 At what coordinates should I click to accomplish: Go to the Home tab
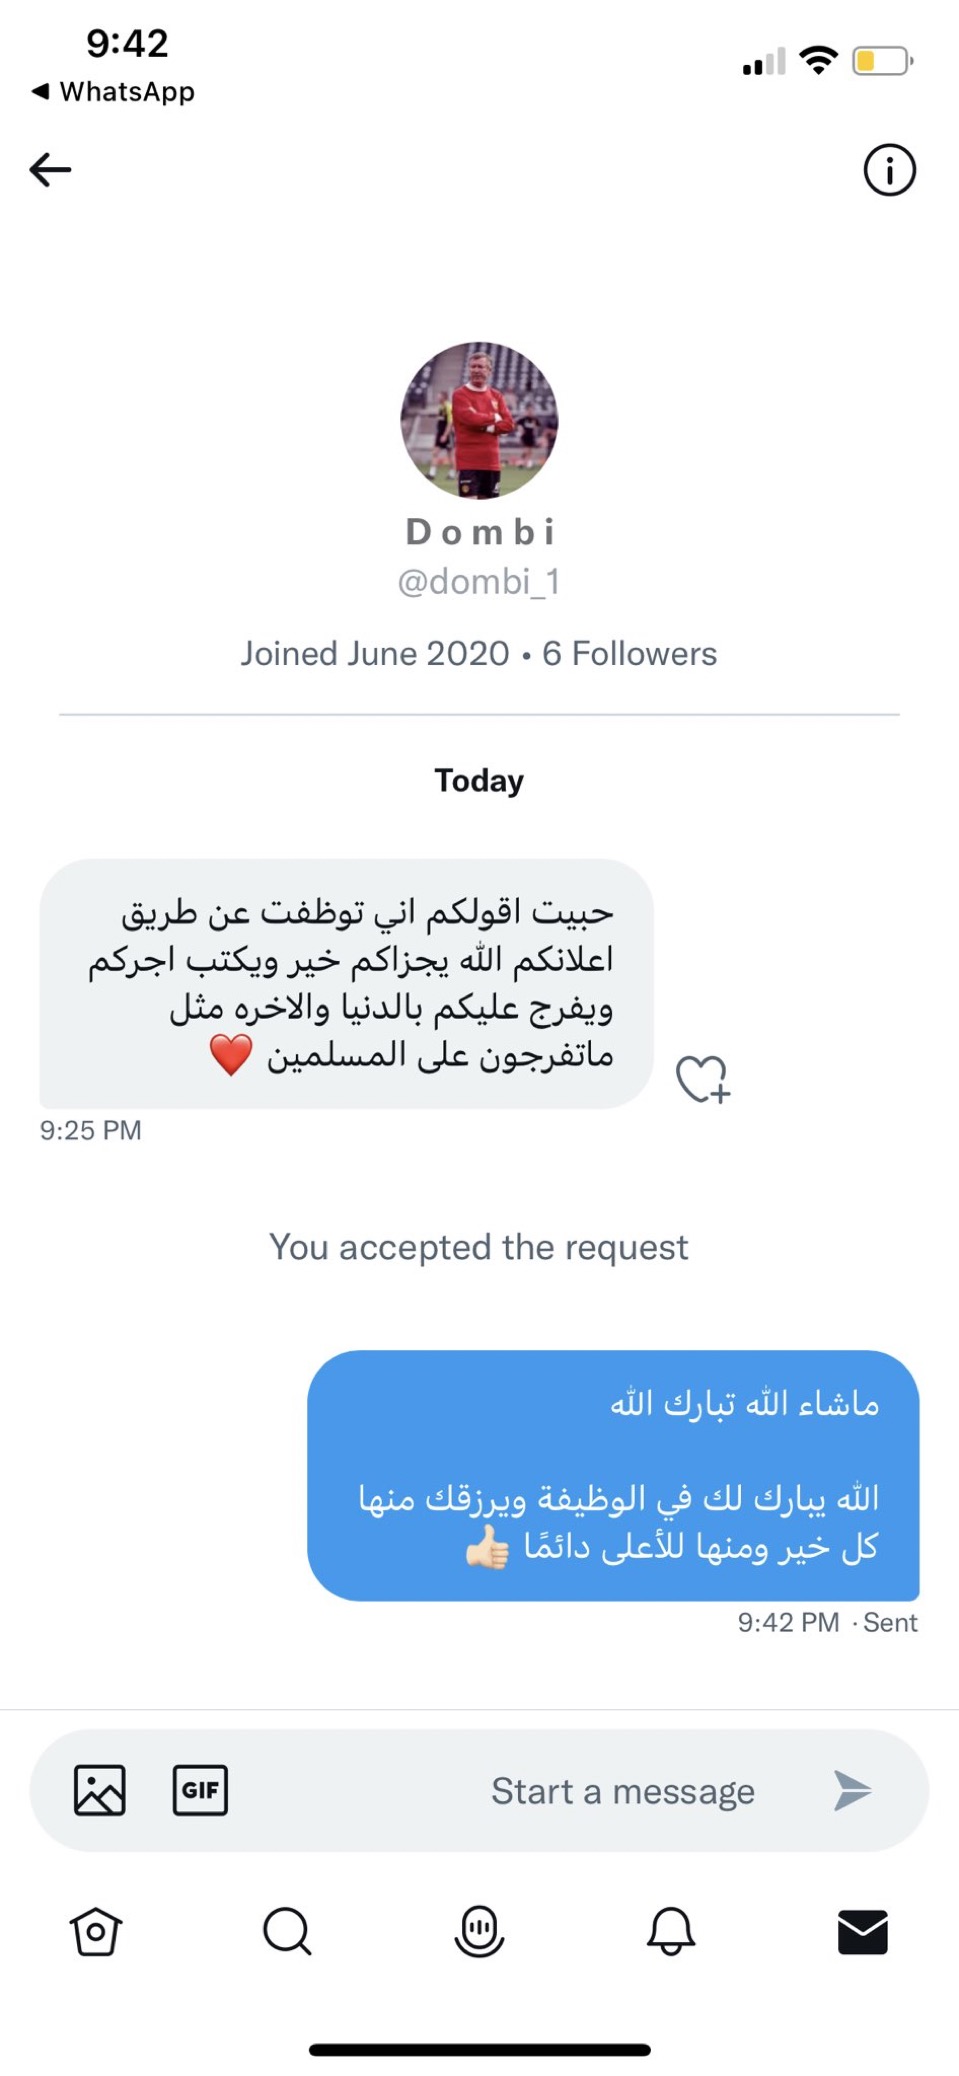pos(96,1931)
